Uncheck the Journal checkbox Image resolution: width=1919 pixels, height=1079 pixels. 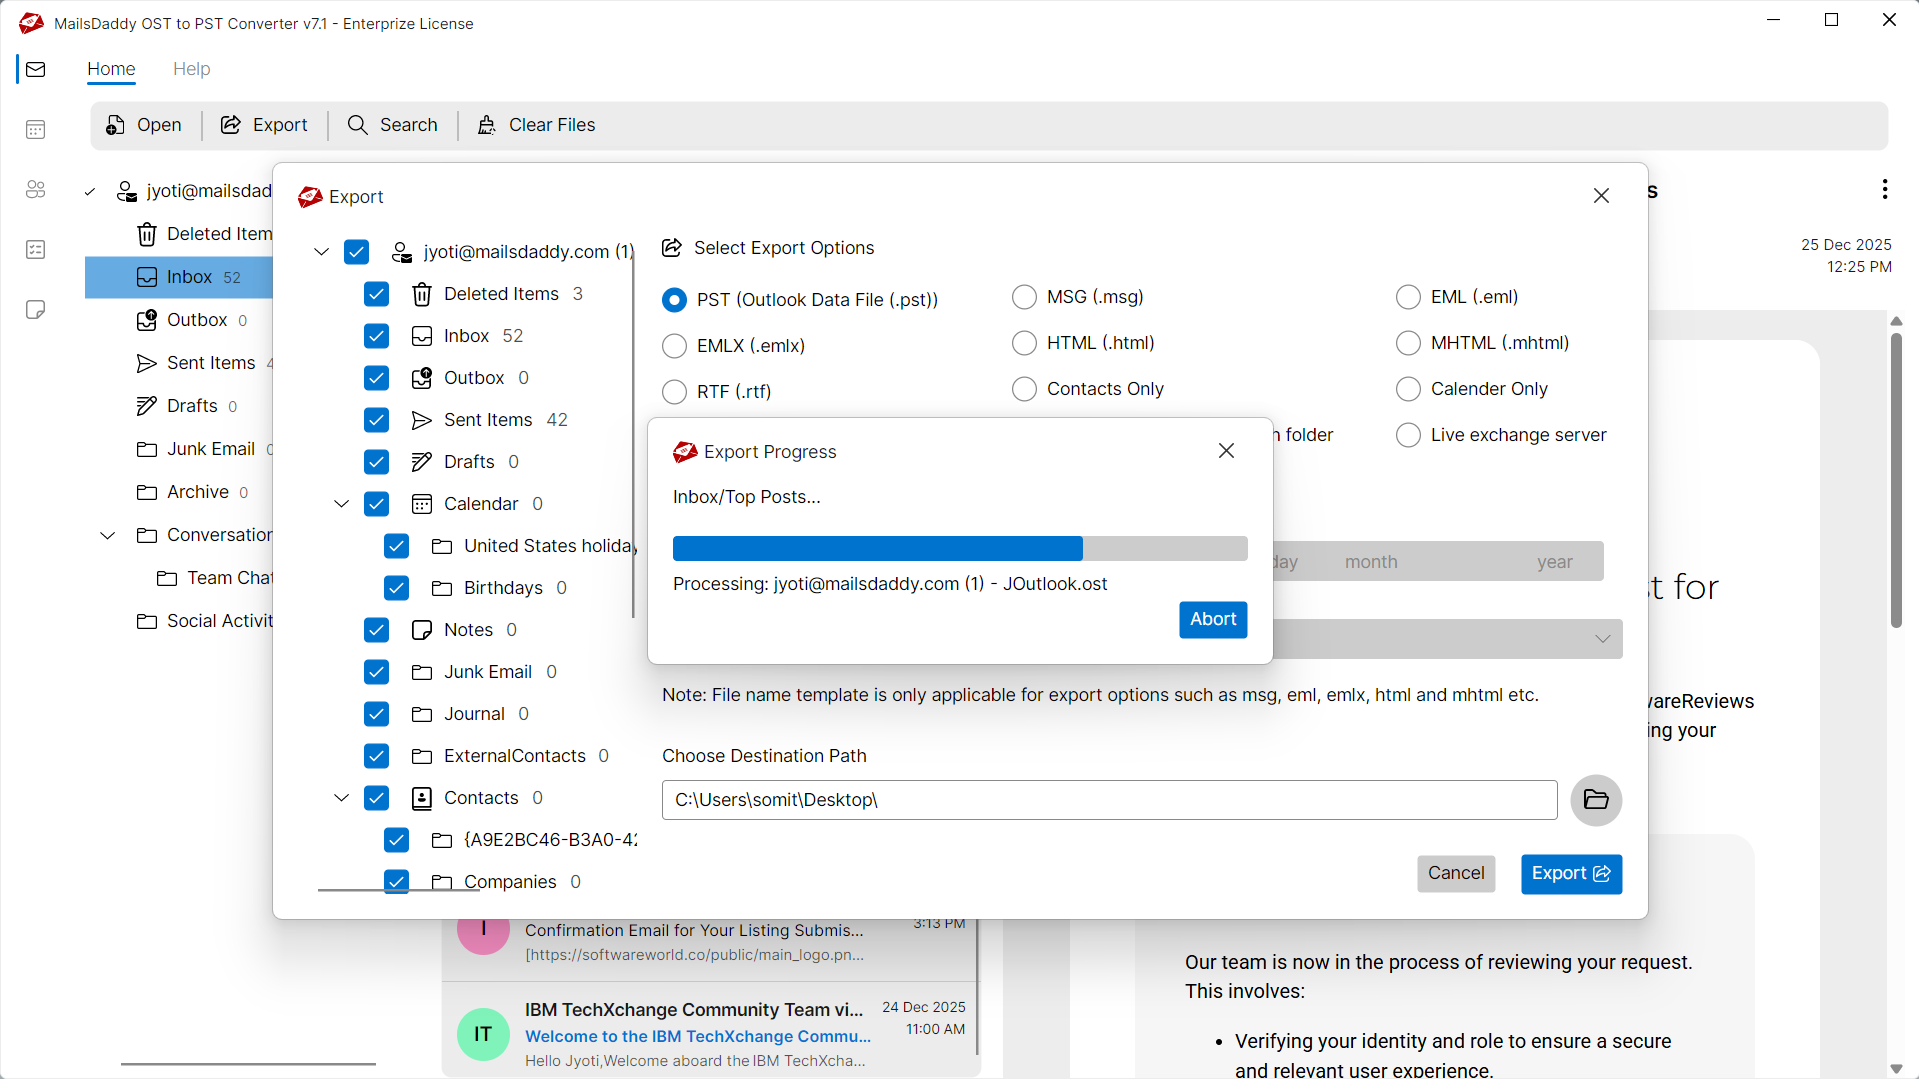(x=377, y=714)
